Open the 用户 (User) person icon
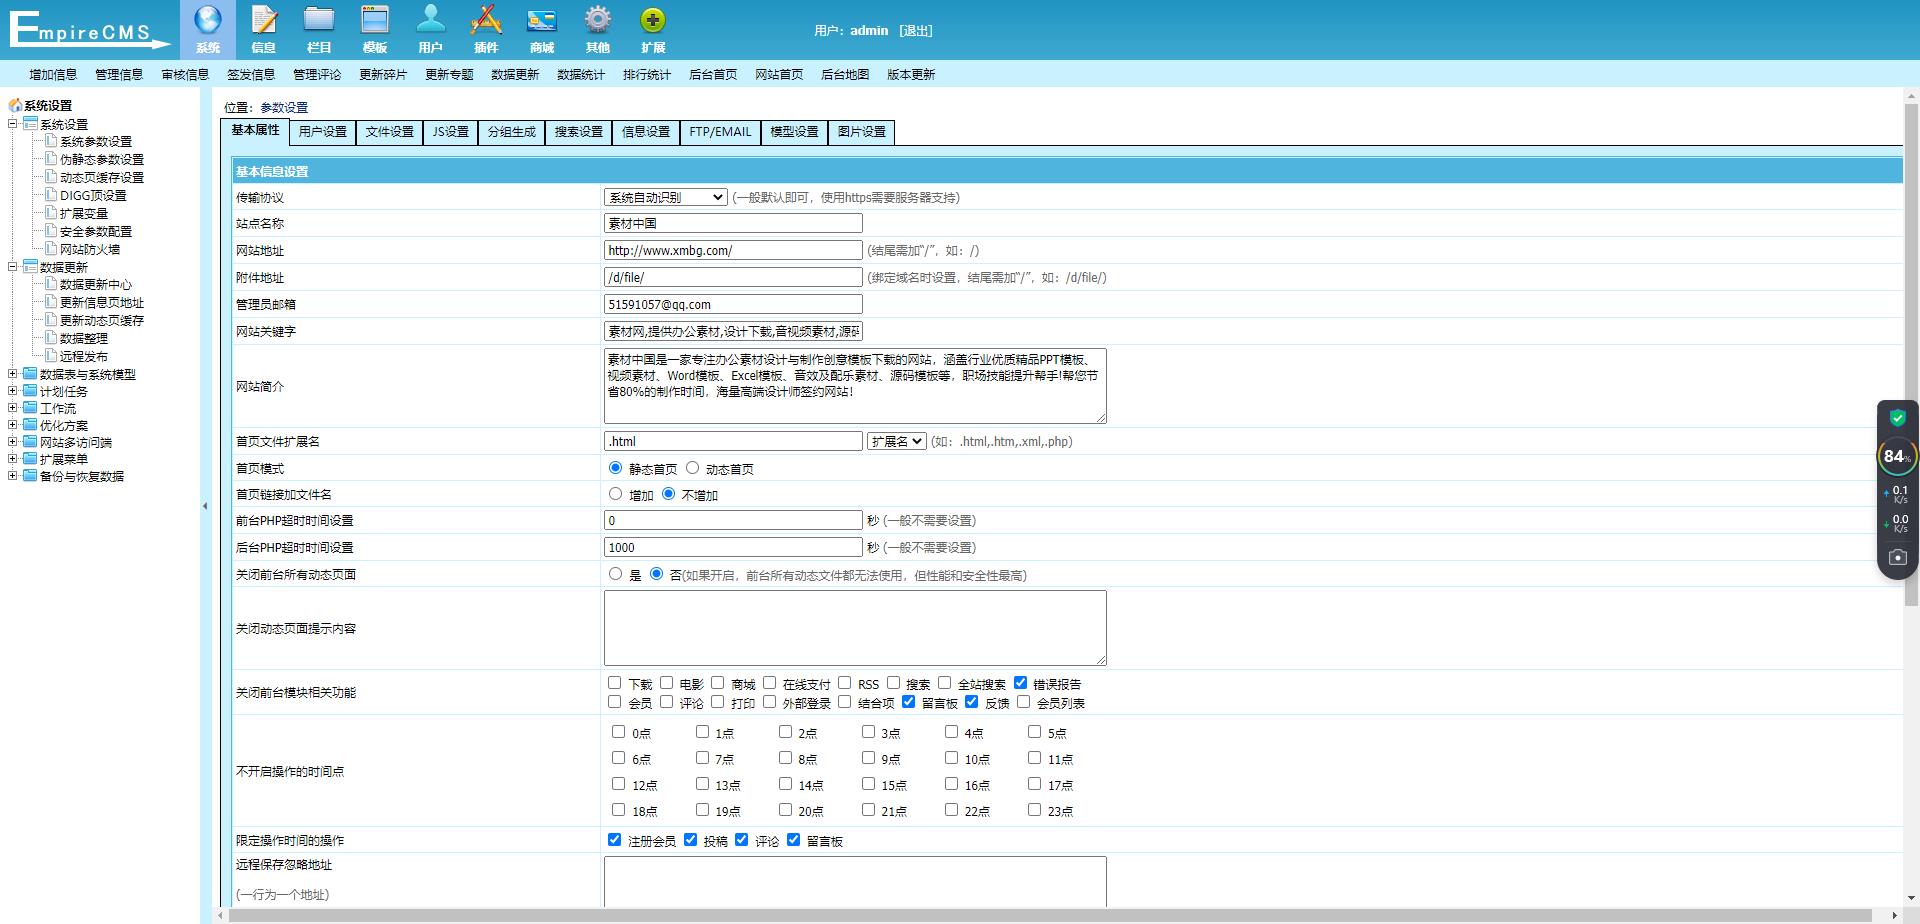Screen dimensions: 1920x924 point(430,21)
